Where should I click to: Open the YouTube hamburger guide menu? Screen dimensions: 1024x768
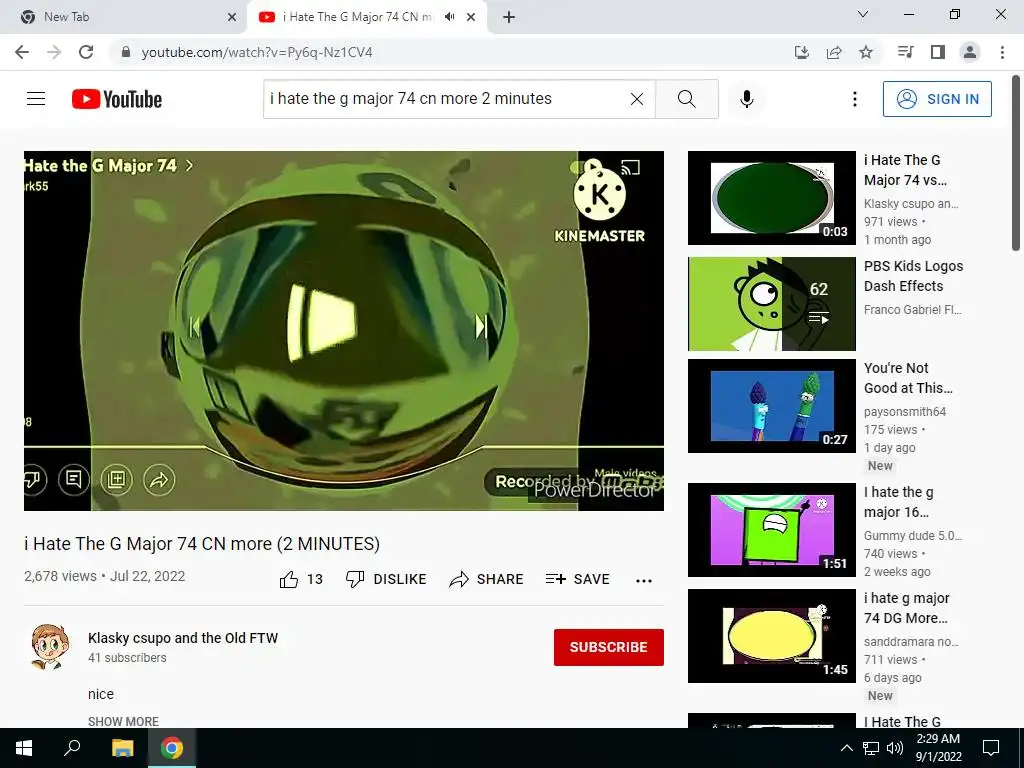click(36, 99)
